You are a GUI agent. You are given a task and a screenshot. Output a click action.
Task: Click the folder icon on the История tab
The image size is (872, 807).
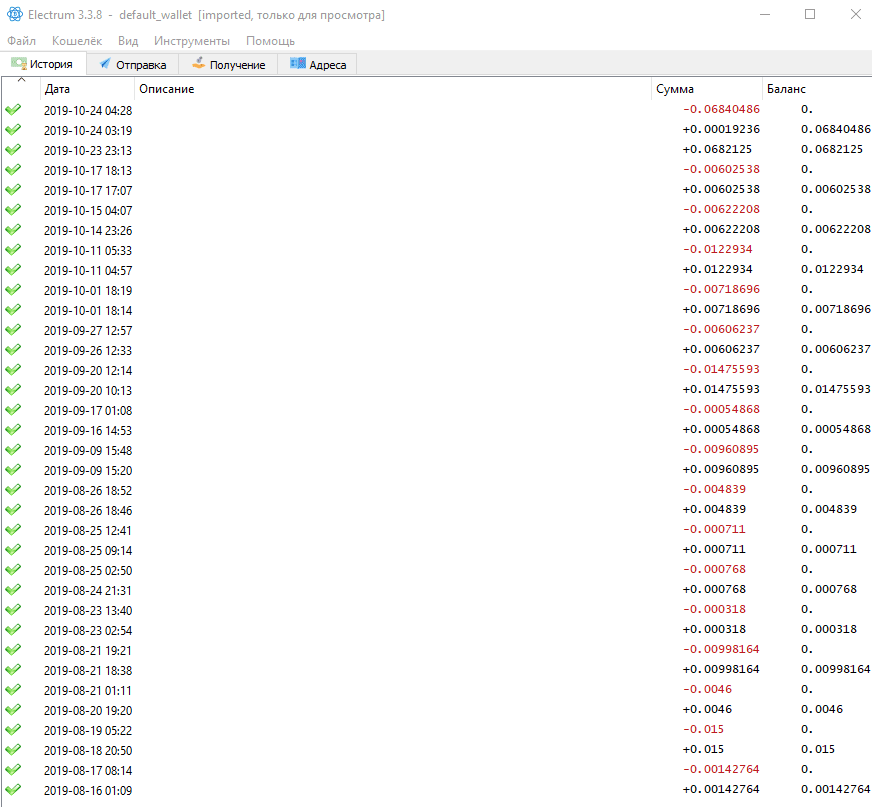click(18, 63)
